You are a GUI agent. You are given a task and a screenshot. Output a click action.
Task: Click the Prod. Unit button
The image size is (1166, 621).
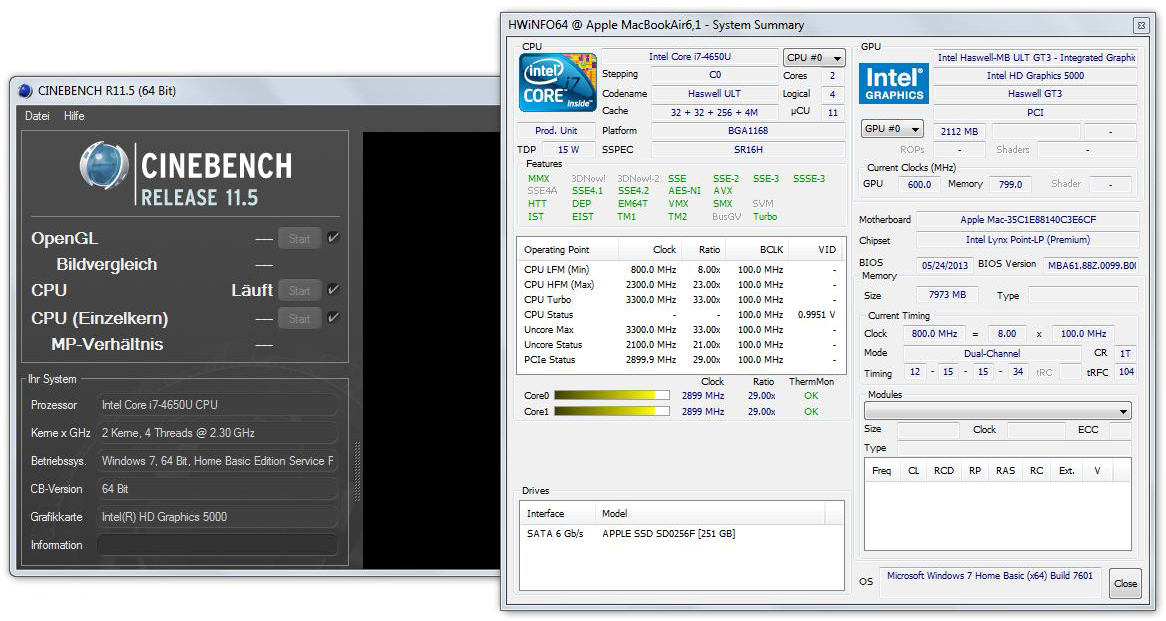point(556,130)
